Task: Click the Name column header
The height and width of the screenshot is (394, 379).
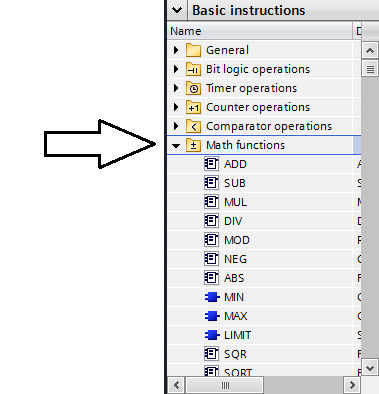Action: pos(260,31)
